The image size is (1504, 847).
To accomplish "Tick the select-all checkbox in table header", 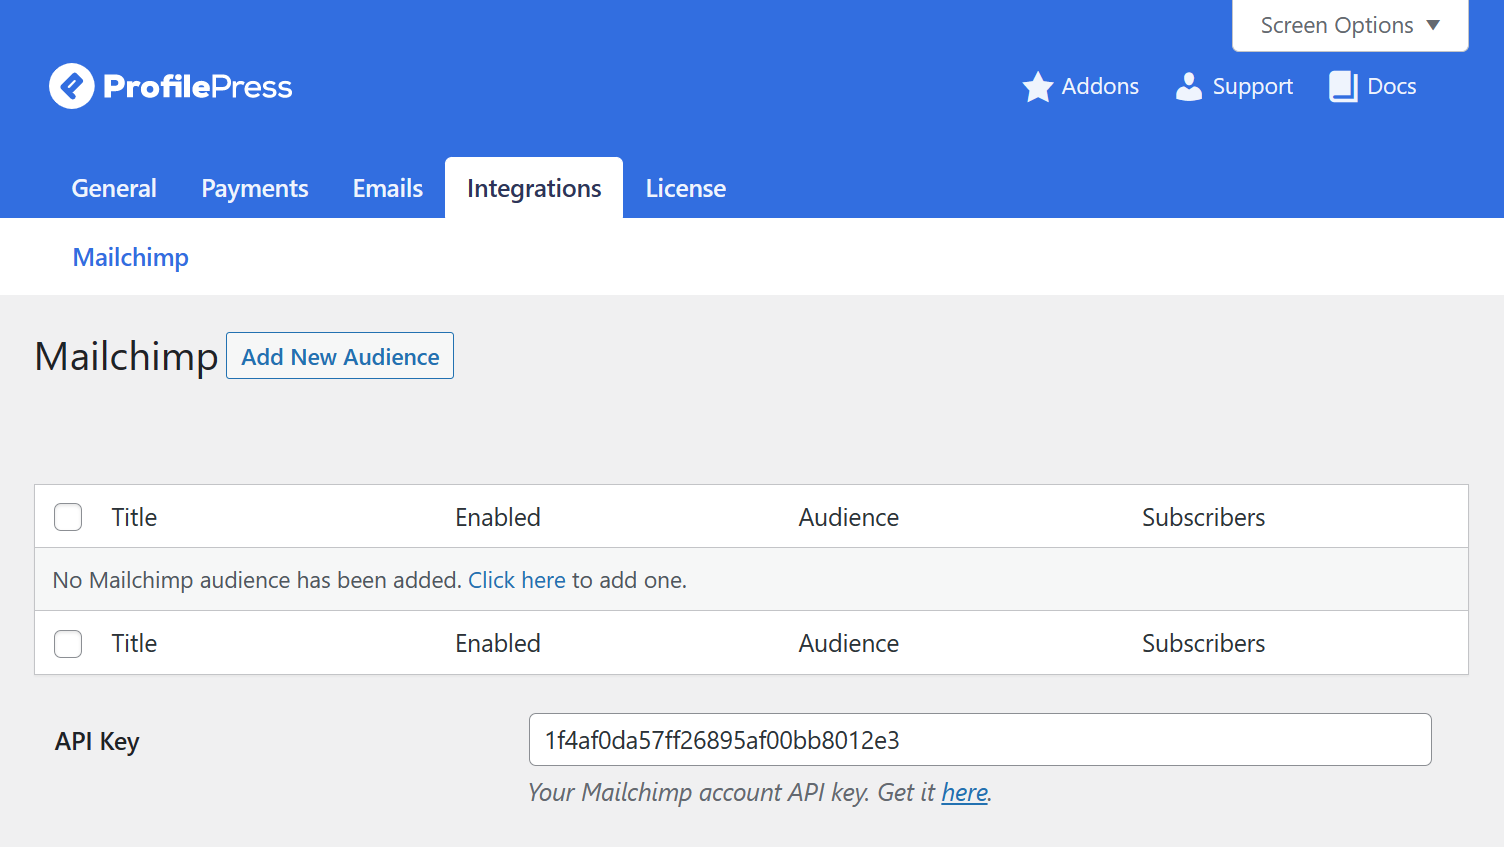I will coord(68,517).
